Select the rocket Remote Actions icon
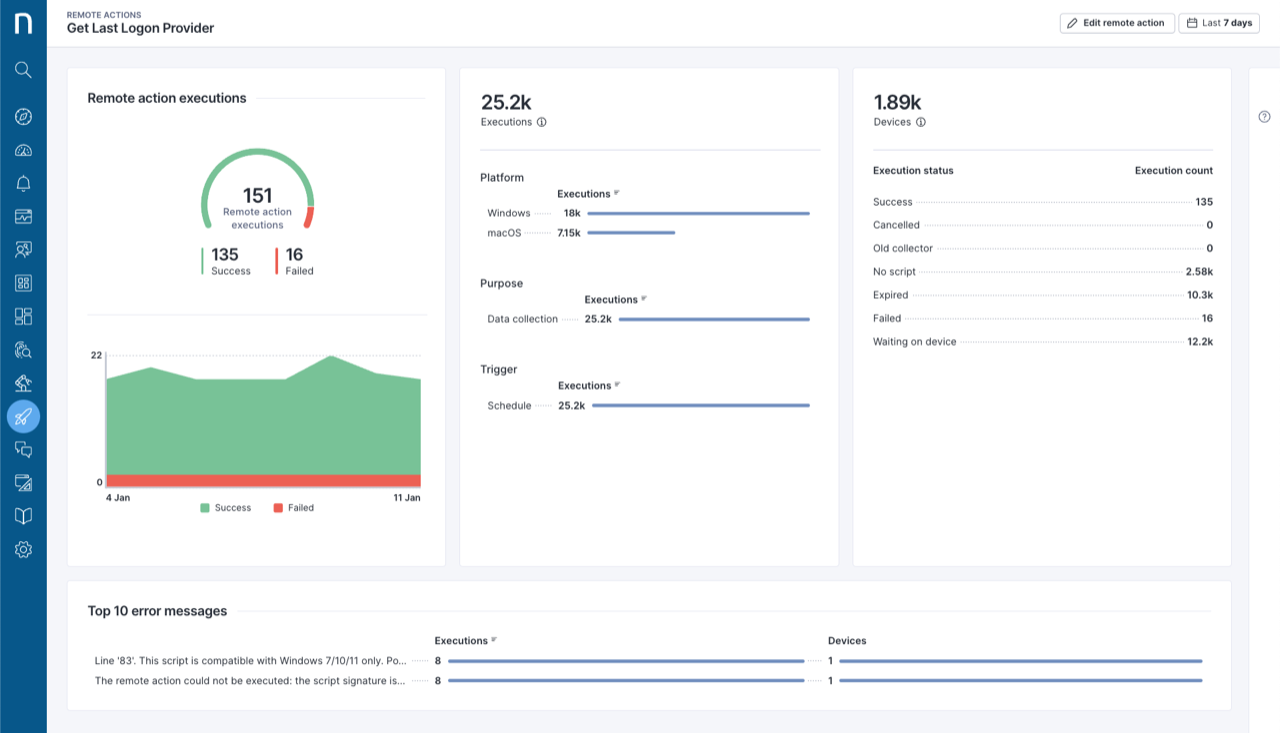Screen dimensions: 1280x733 [23, 416]
